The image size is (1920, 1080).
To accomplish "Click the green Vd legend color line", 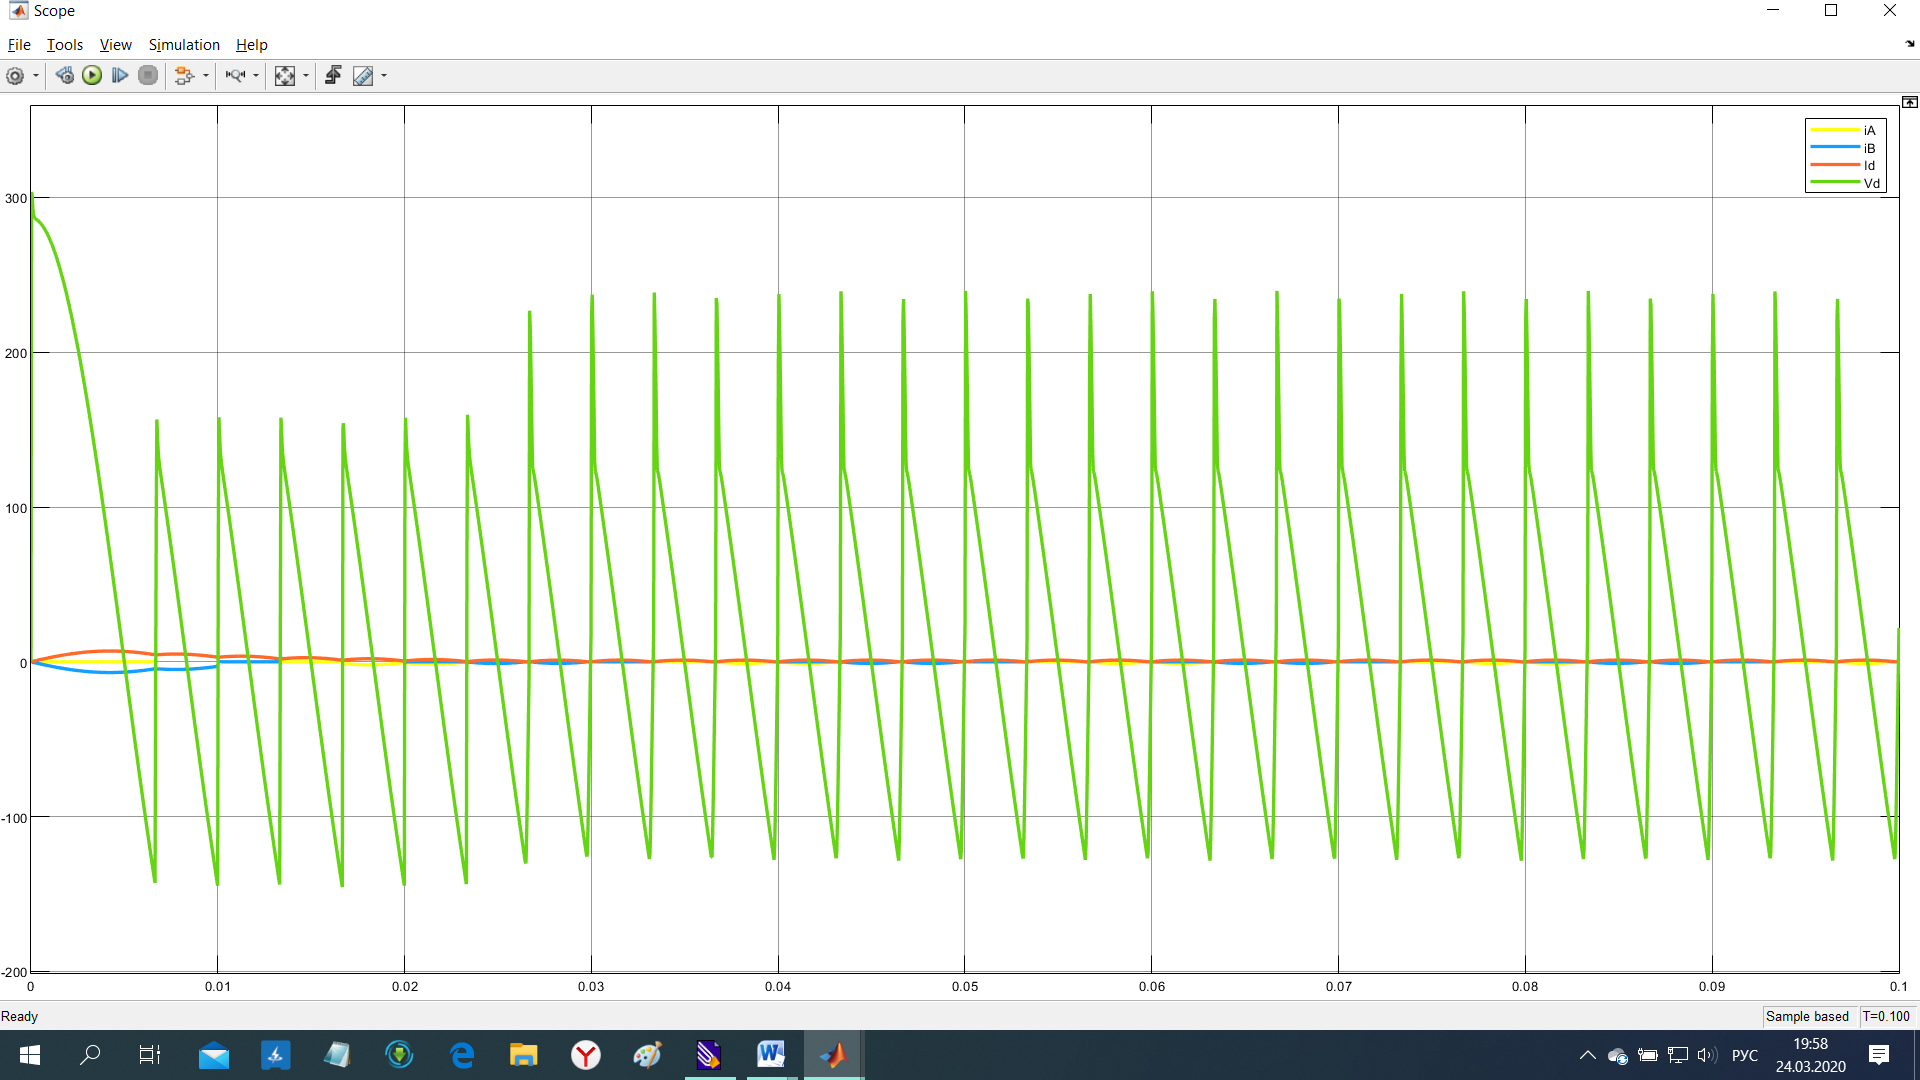I will [x=1834, y=183].
